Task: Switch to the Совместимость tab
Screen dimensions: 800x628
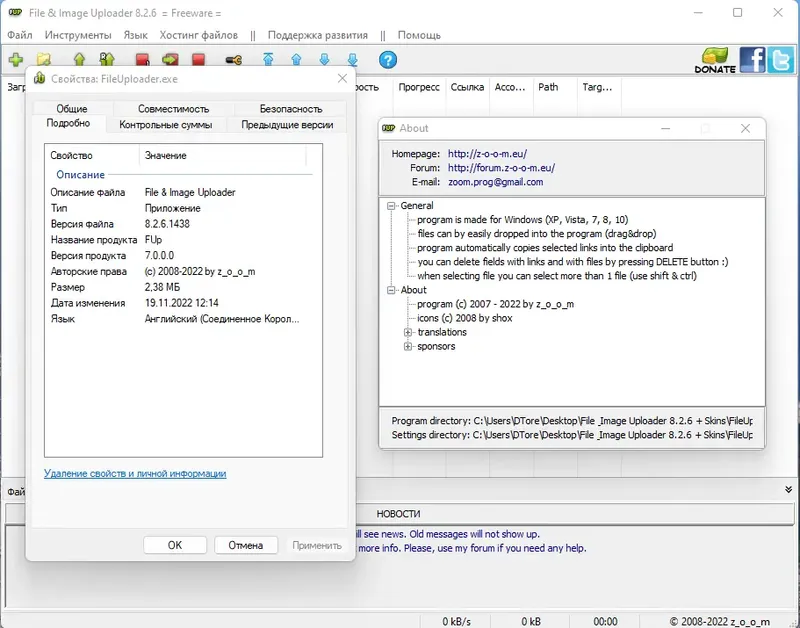Action: (173, 109)
